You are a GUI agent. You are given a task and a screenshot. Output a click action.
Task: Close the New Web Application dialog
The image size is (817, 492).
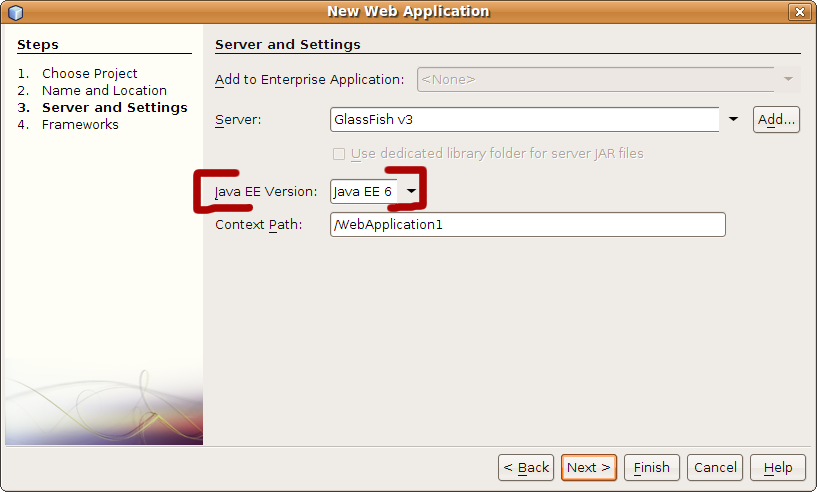tap(799, 11)
